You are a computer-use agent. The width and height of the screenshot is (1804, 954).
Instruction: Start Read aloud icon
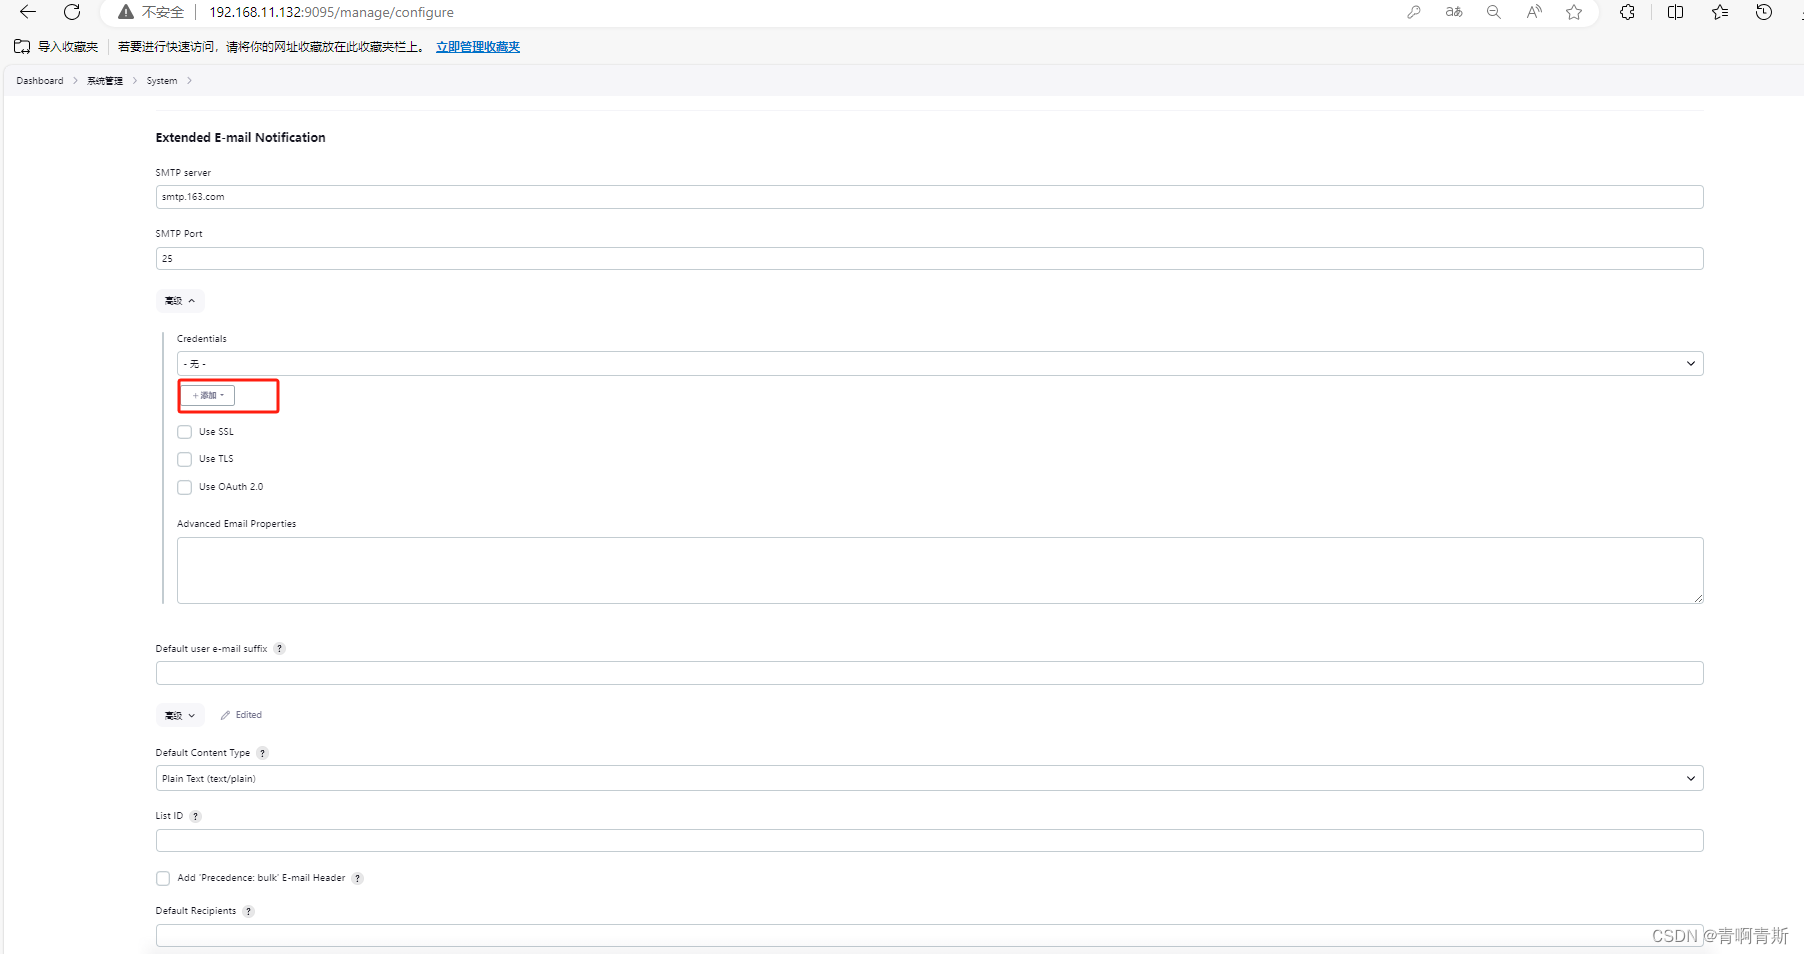pos(1534,12)
